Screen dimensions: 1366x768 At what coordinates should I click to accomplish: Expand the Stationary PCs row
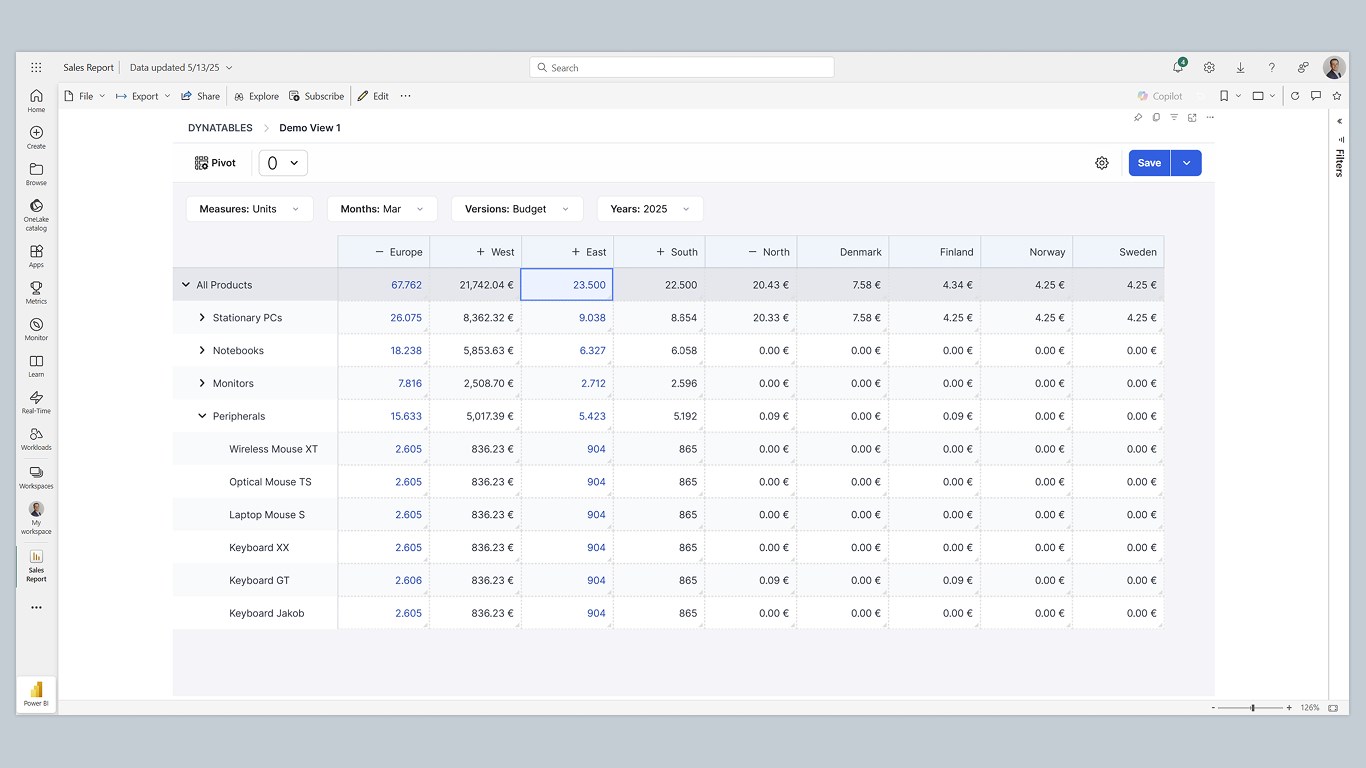[x=202, y=318]
